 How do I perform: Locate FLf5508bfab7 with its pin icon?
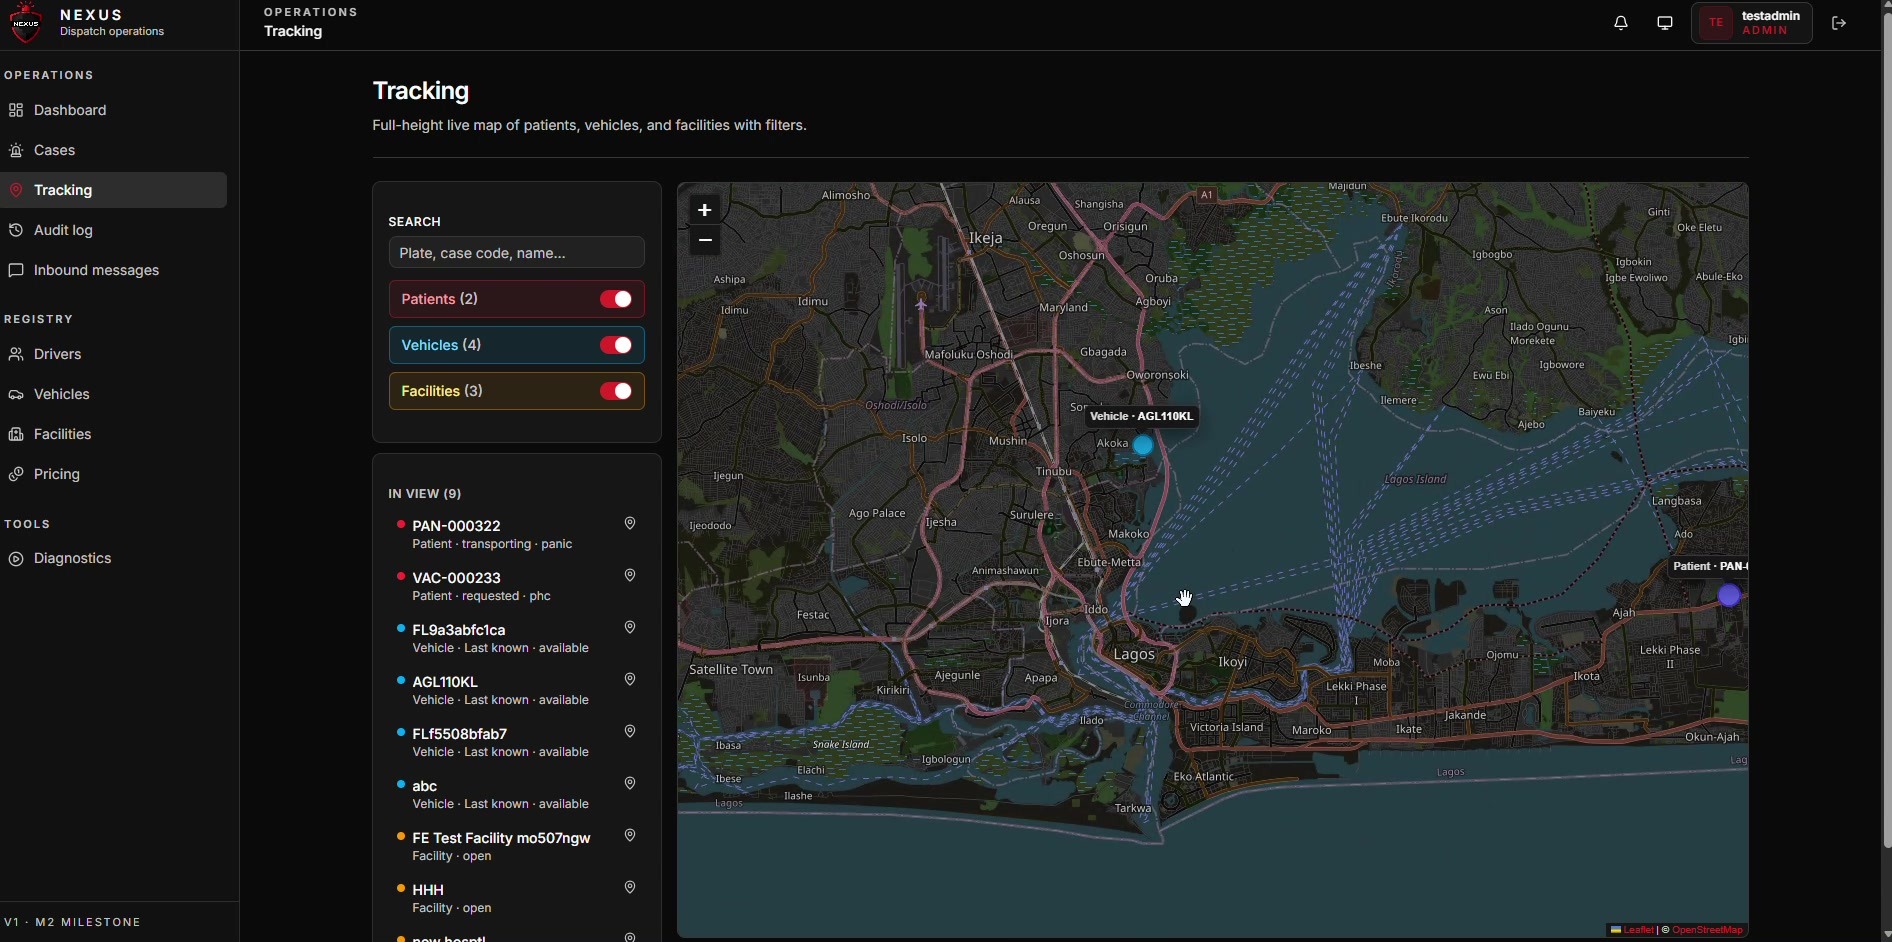(x=631, y=732)
